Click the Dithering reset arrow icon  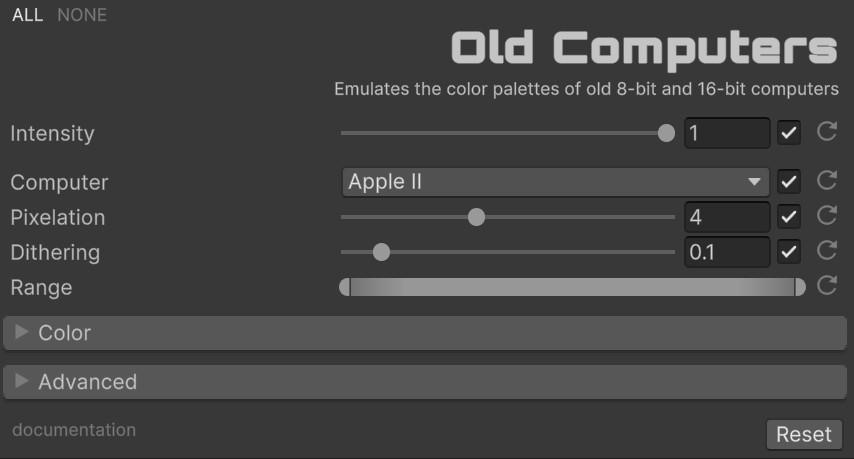click(x=826, y=251)
